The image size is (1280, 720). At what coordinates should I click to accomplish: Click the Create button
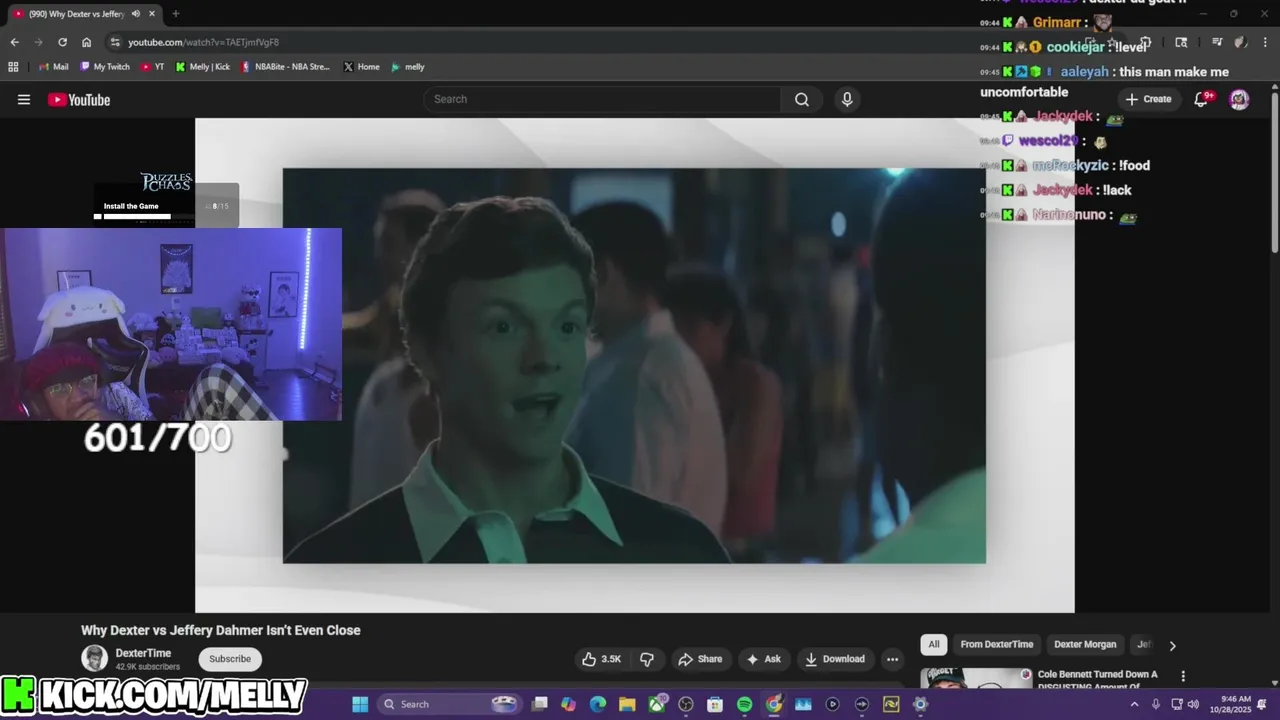point(1147,99)
